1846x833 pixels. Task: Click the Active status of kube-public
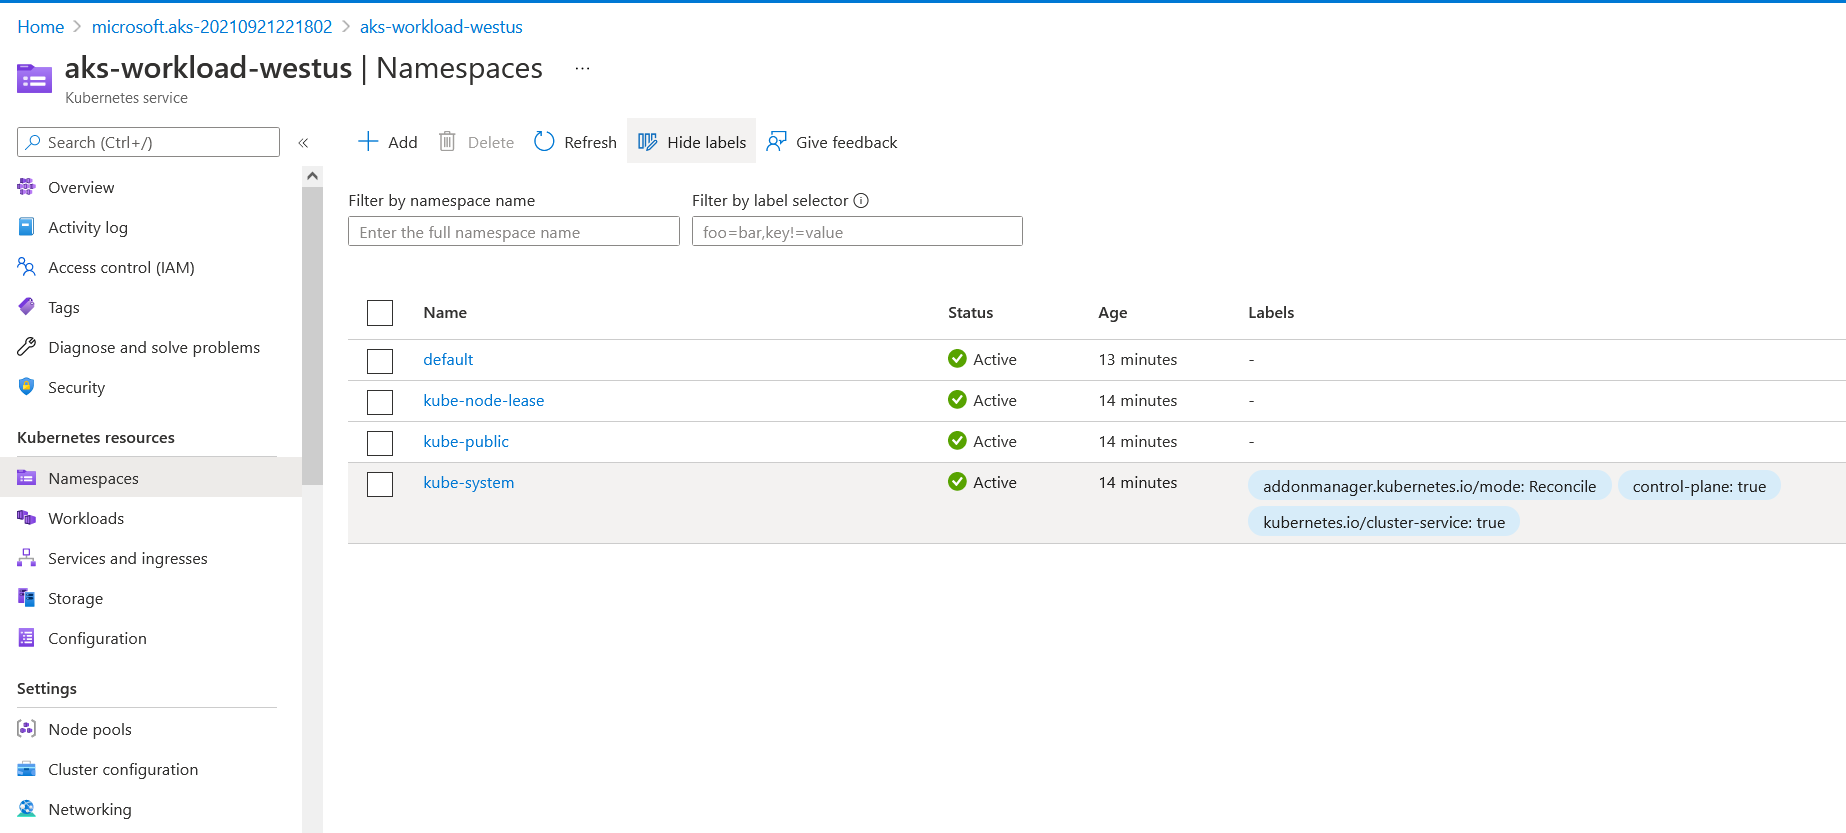pyautogui.click(x=982, y=441)
